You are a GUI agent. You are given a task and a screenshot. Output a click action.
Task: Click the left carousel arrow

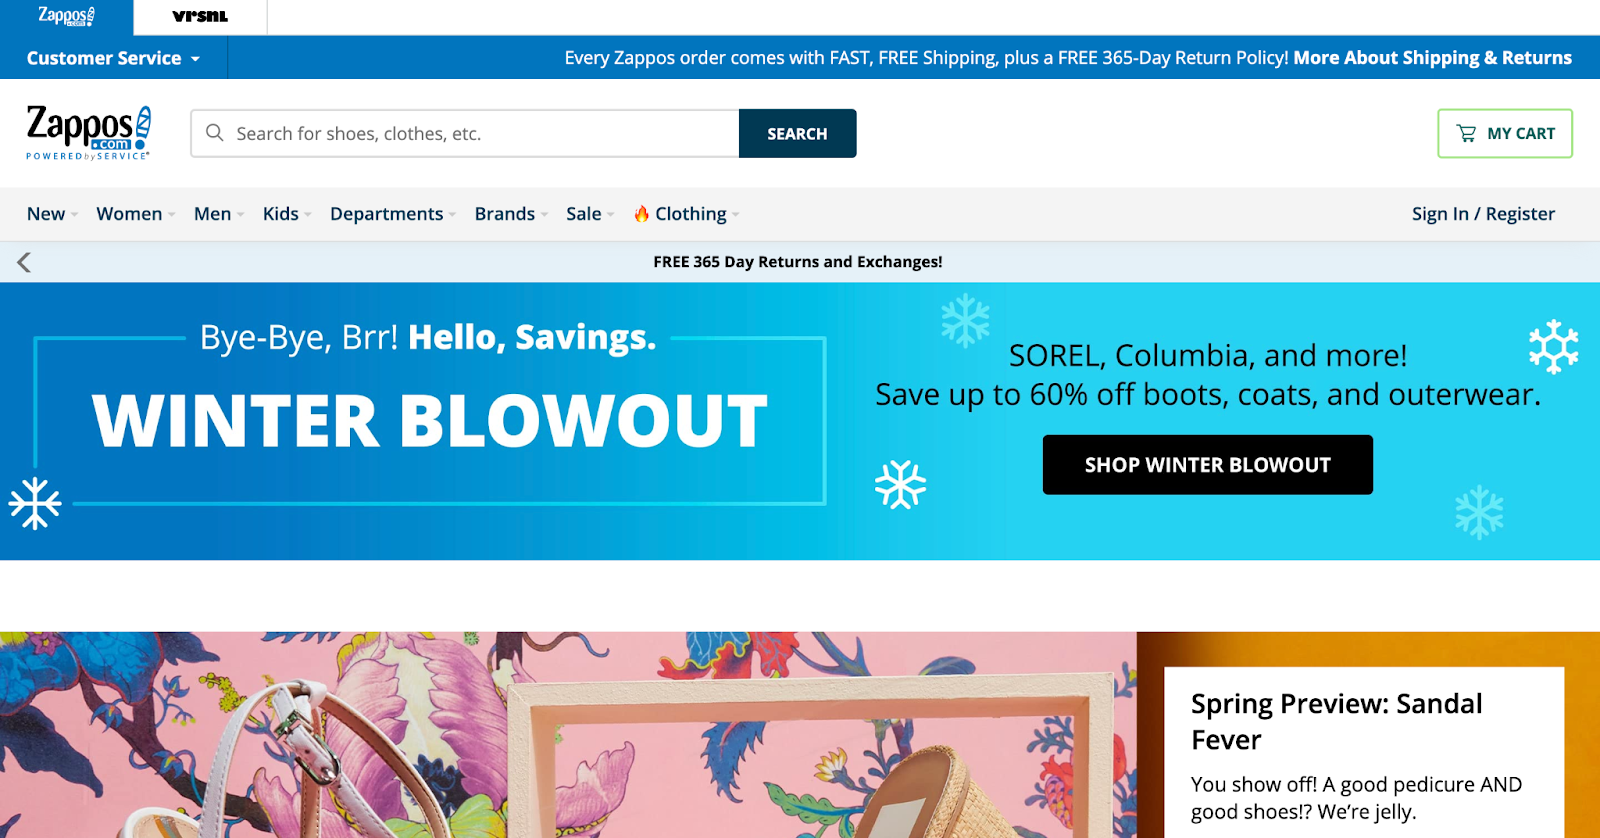click(x=22, y=261)
